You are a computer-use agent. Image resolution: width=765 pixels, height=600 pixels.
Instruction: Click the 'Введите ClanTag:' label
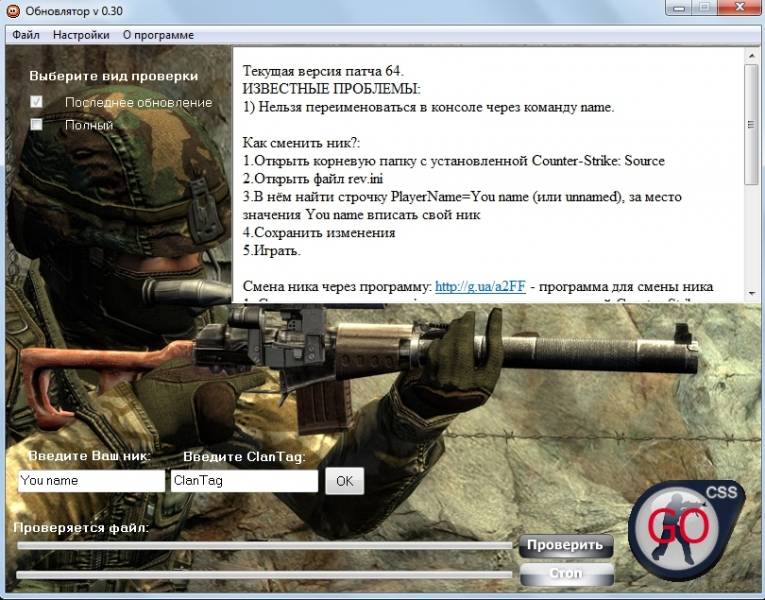(x=244, y=457)
